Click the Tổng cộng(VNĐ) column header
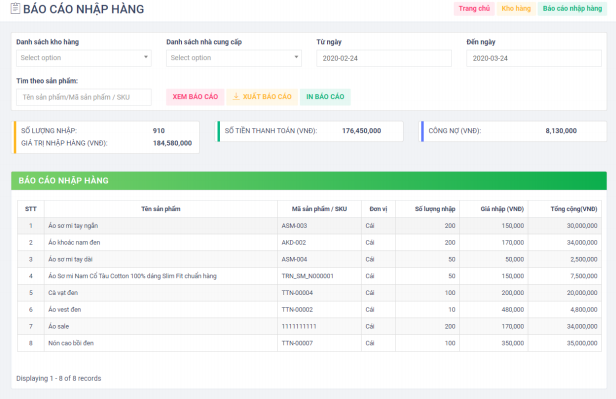Screen dimensions: 616x399 pos(565,209)
